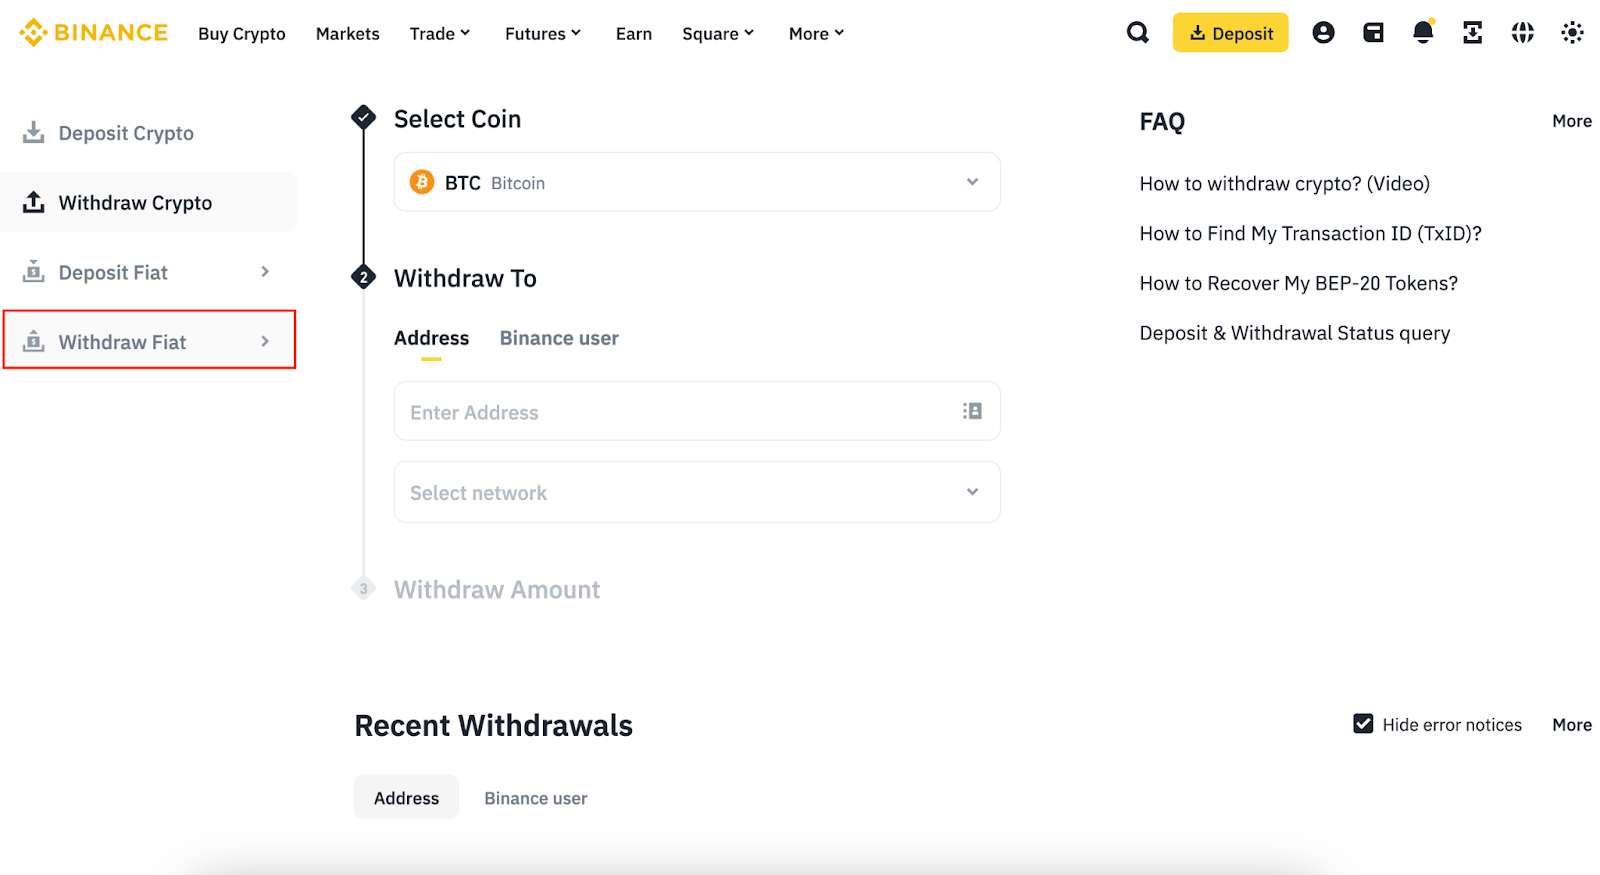Switch to Binance user in Recent Withdrawals

pos(536,798)
